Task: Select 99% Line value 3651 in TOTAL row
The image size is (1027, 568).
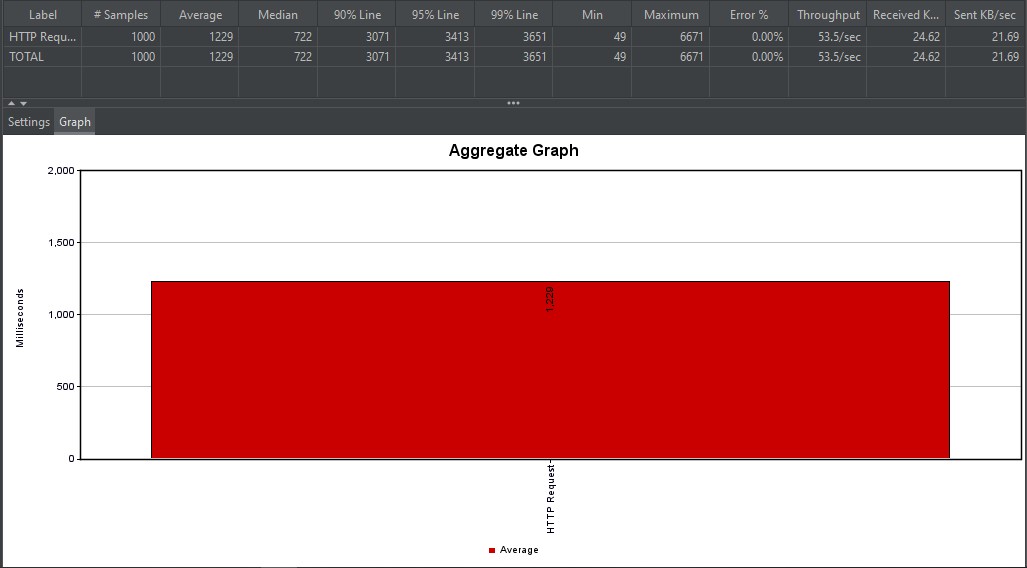Action: [x=514, y=57]
